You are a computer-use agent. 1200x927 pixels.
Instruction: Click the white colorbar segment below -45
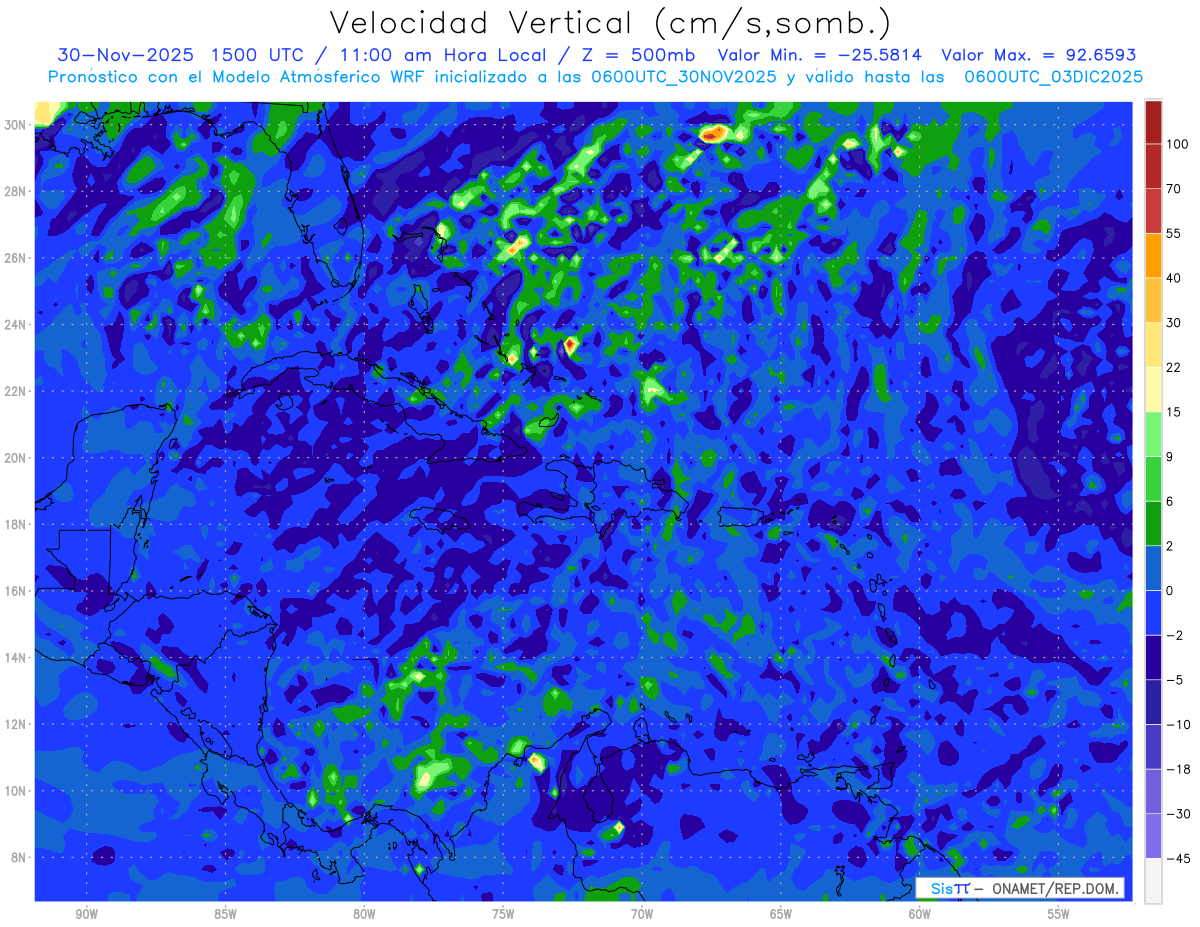point(1153,881)
